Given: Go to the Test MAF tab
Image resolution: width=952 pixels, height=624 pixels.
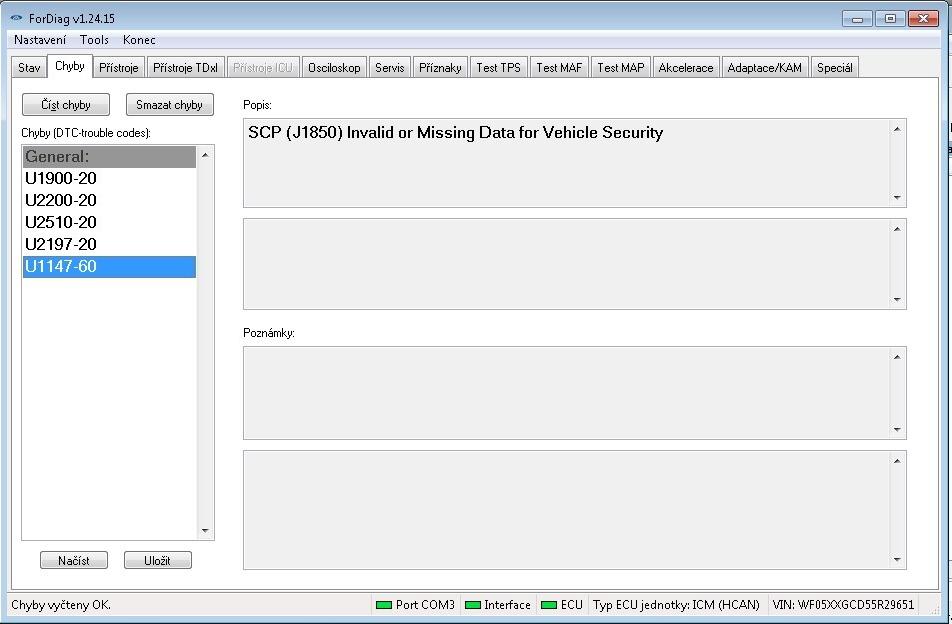Looking at the screenshot, I should [559, 68].
